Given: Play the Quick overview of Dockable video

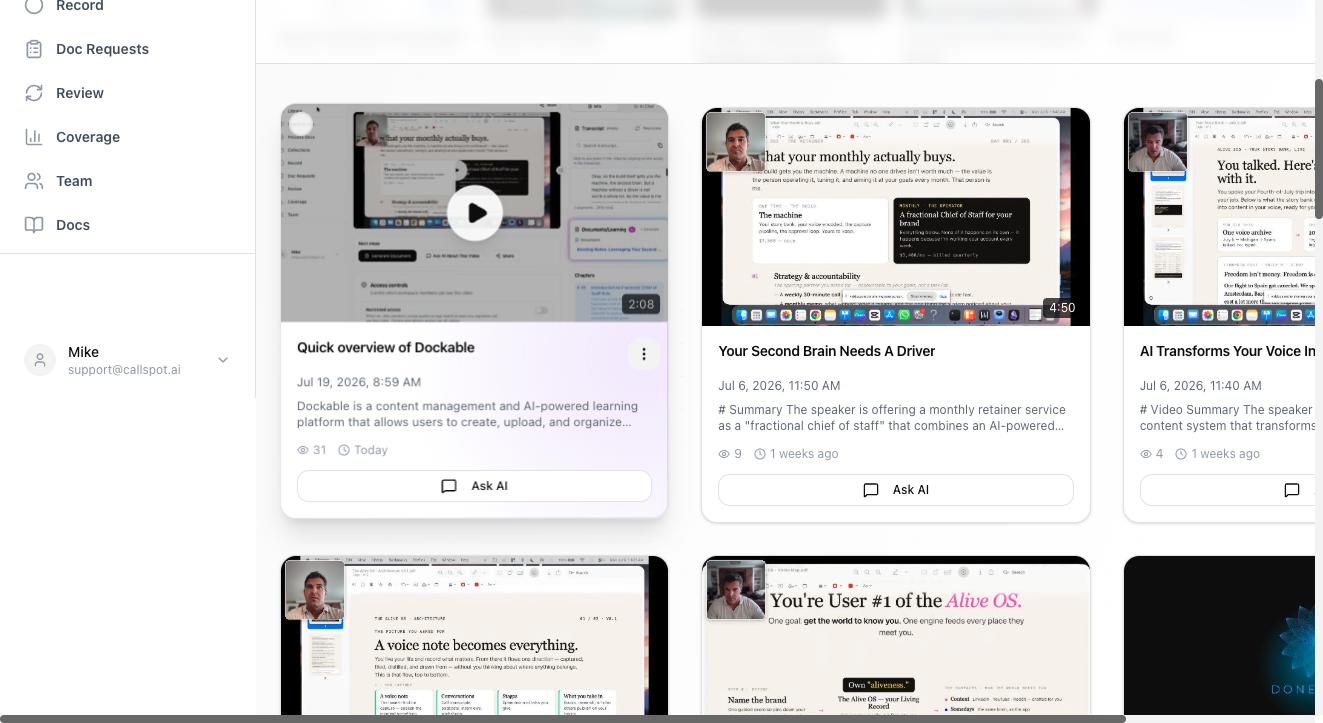Looking at the screenshot, I should (475, 213).
